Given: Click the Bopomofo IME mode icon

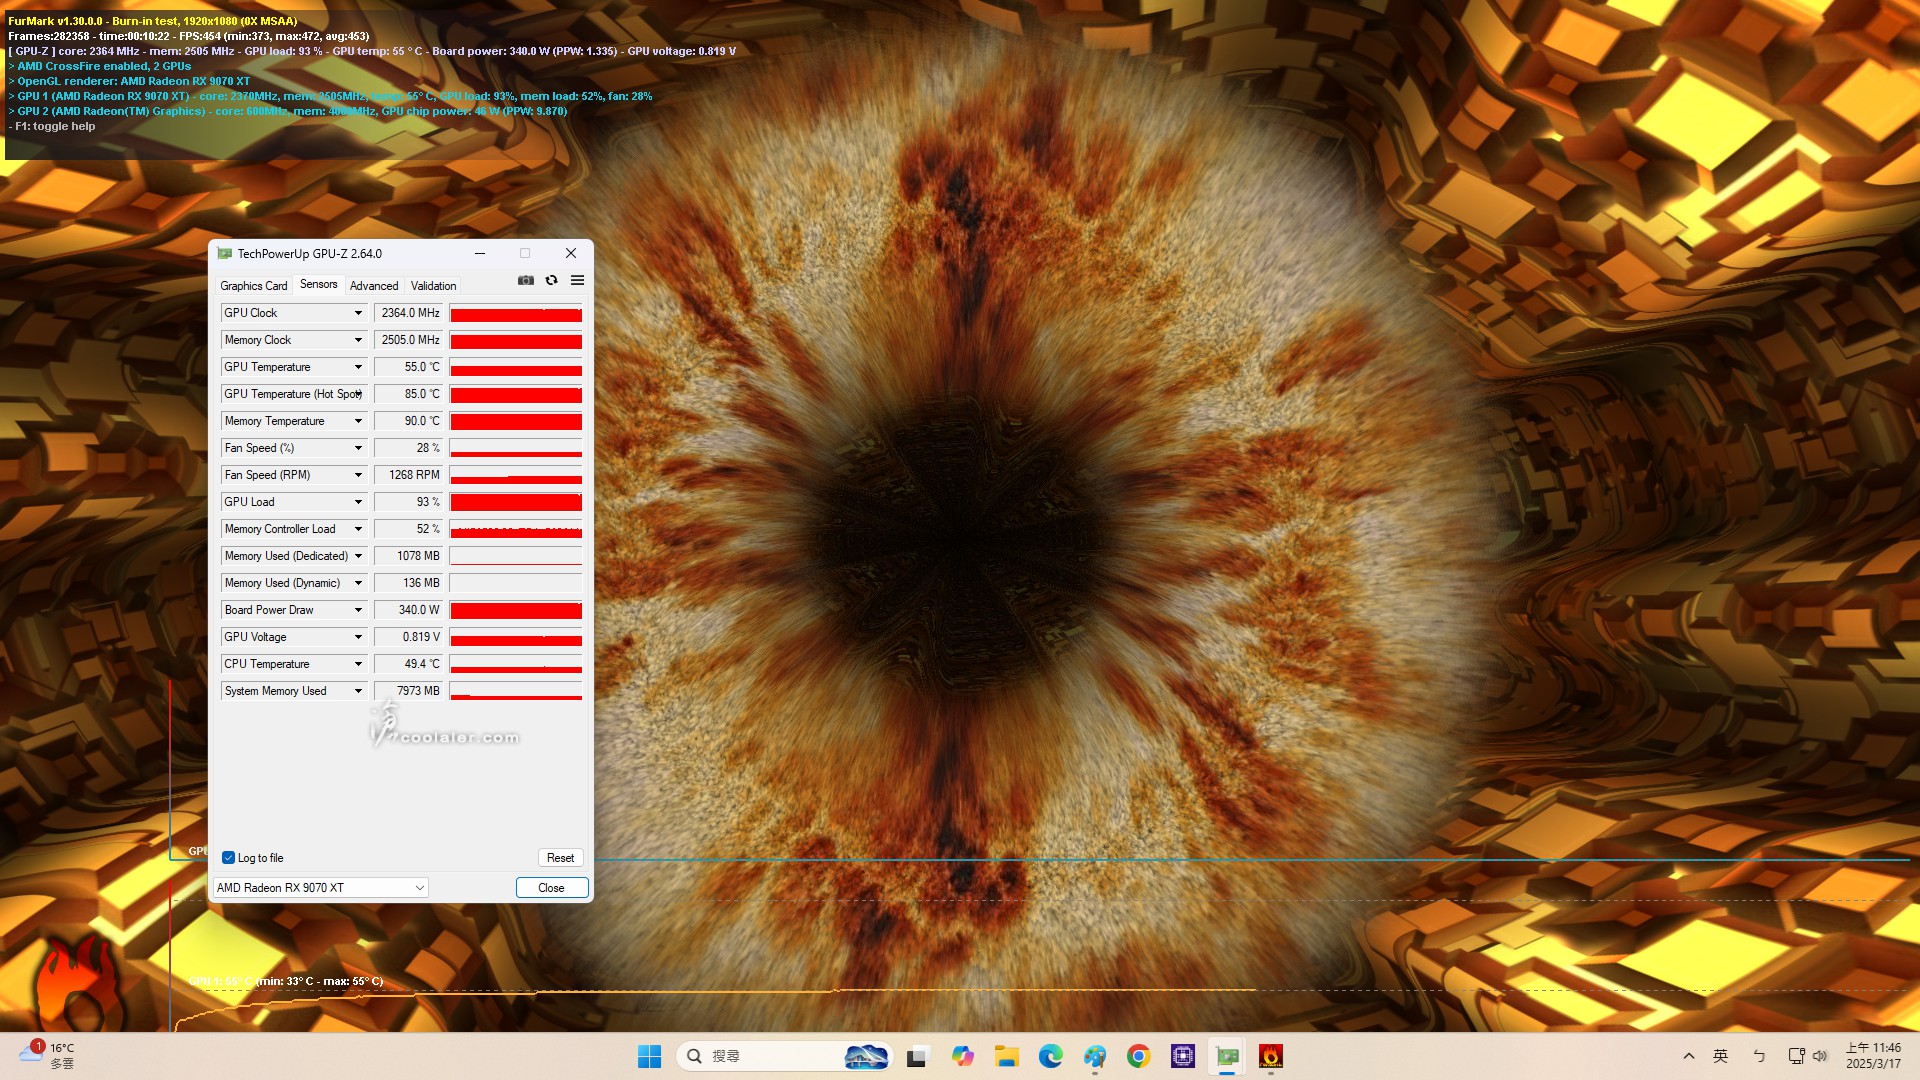Looking at the screenshot, I should coord(1759,1056).
